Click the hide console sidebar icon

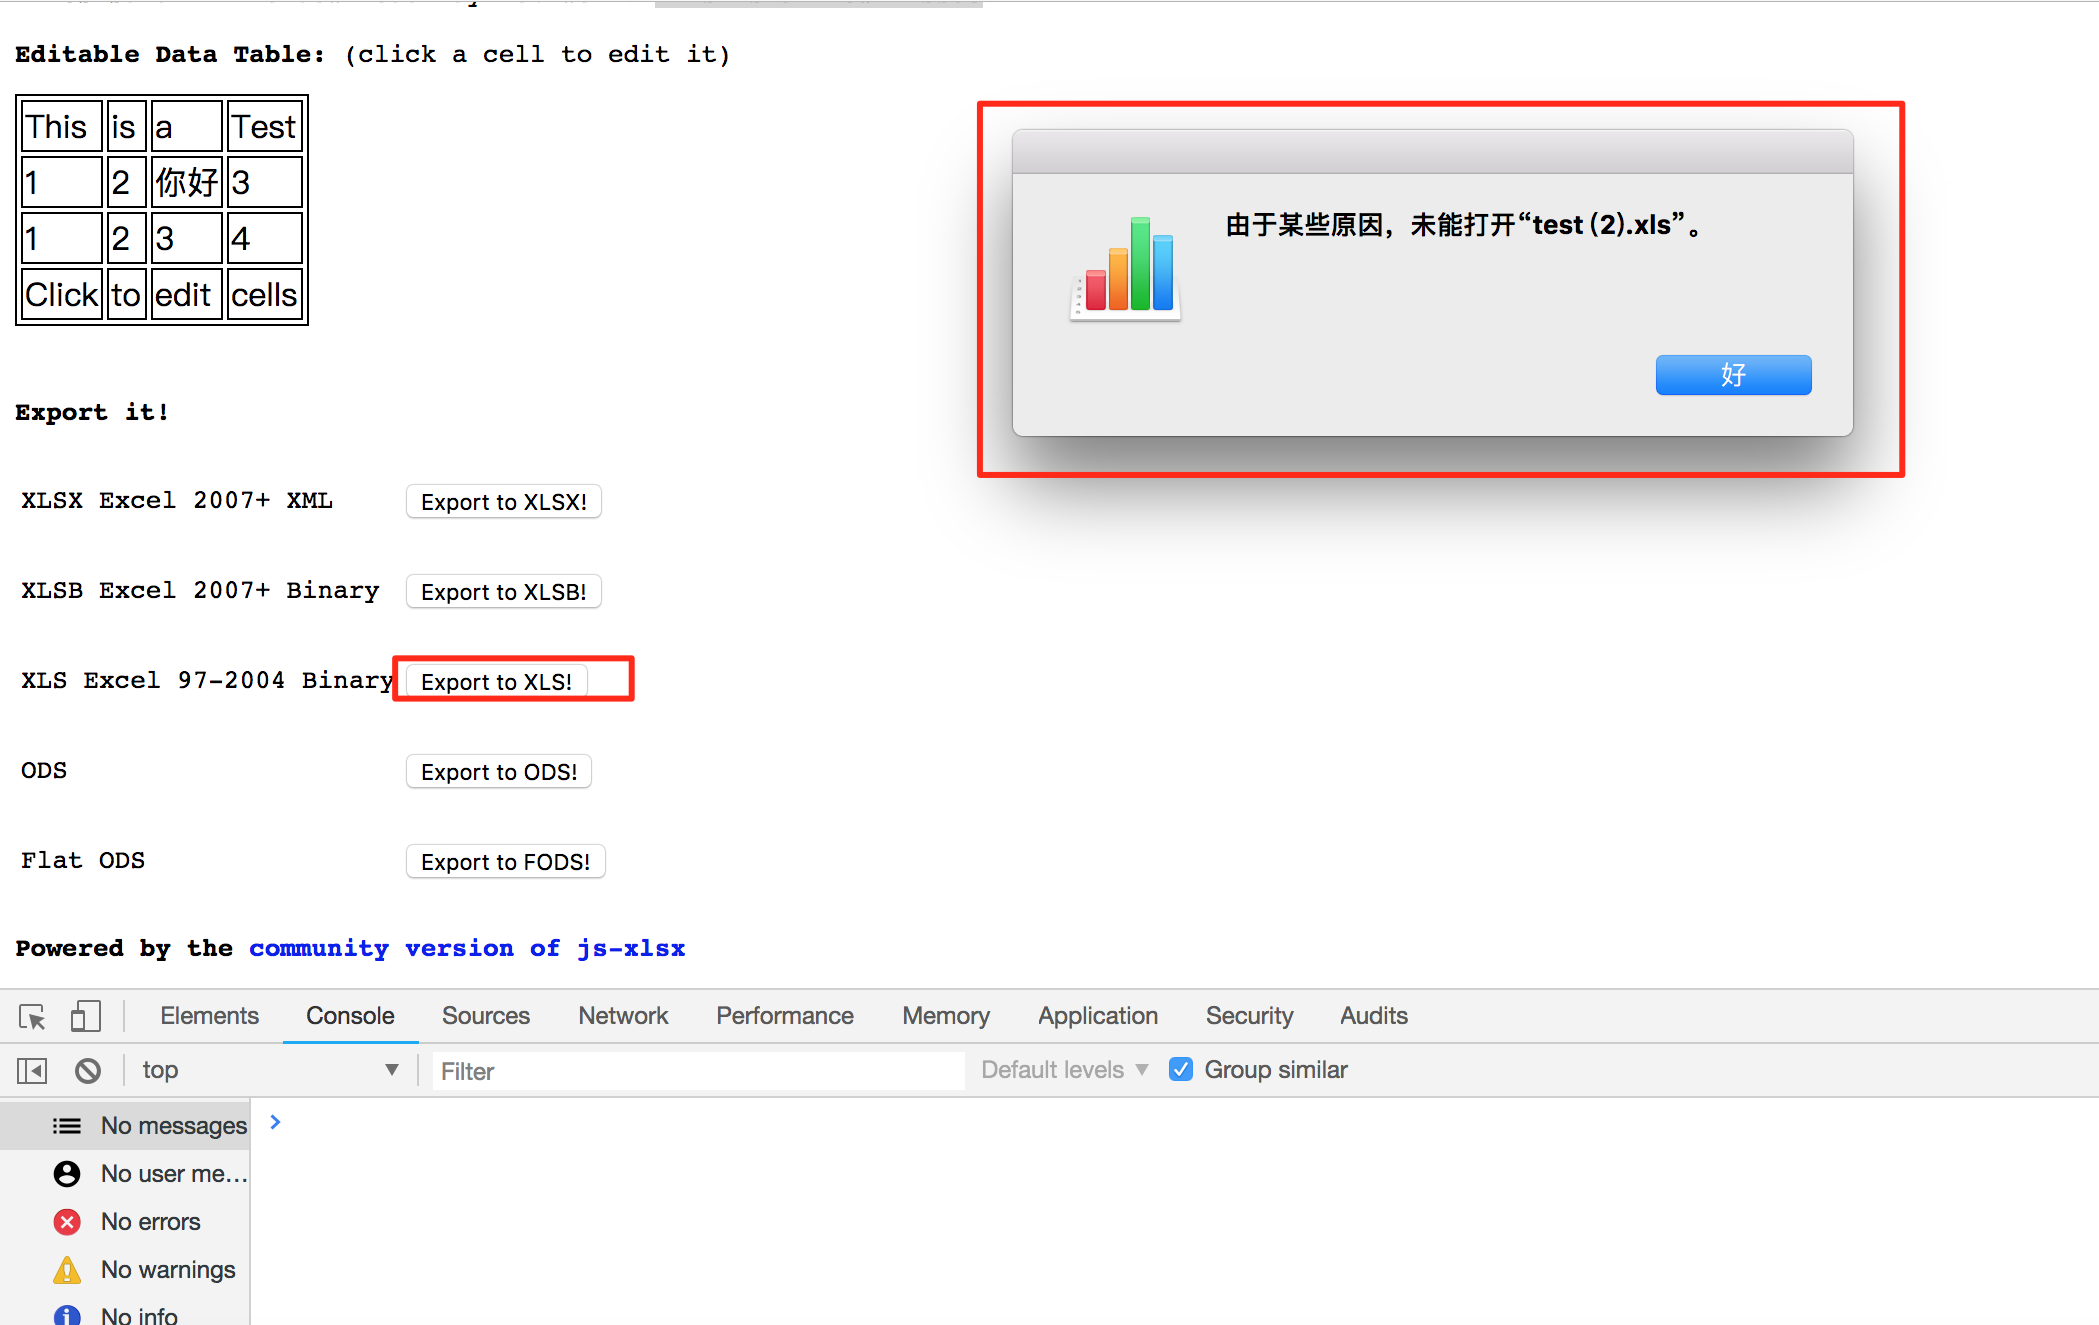(x=31, y=1069)
